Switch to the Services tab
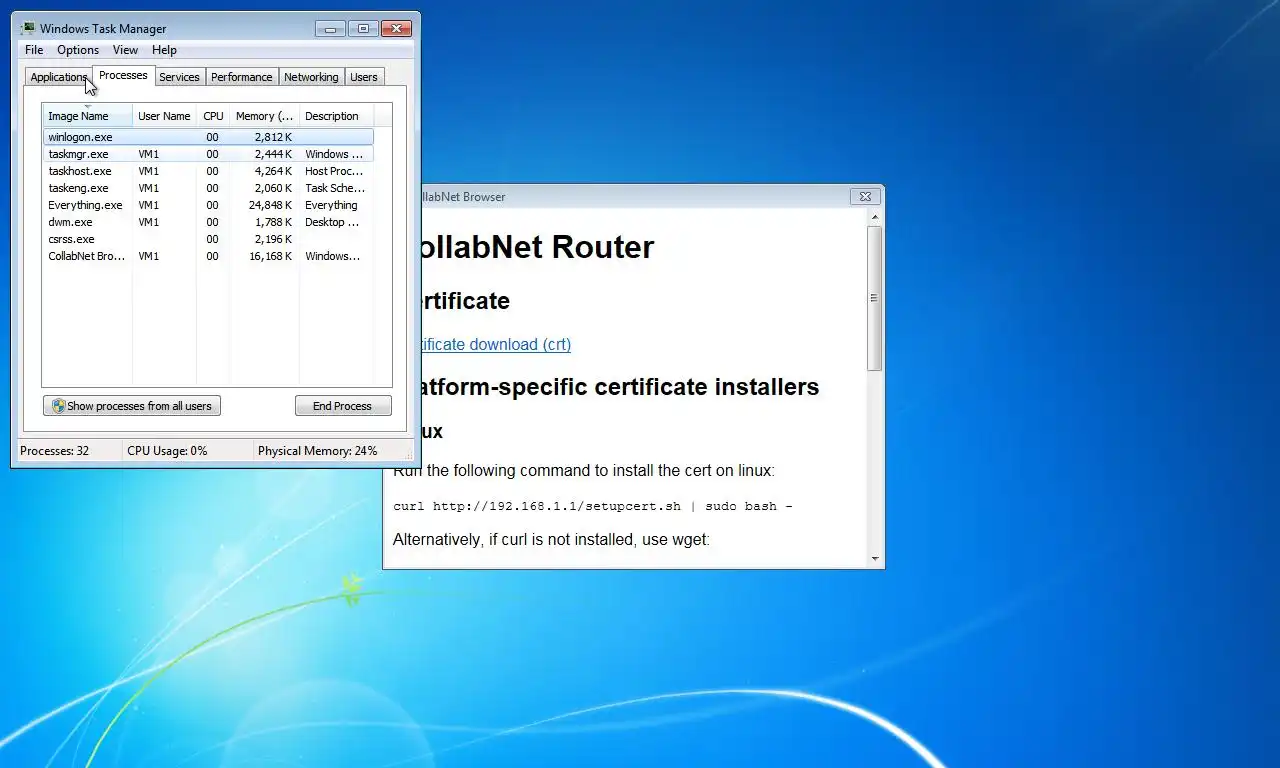This screenshot has height=768, width=1280. (x=179, y=77)
